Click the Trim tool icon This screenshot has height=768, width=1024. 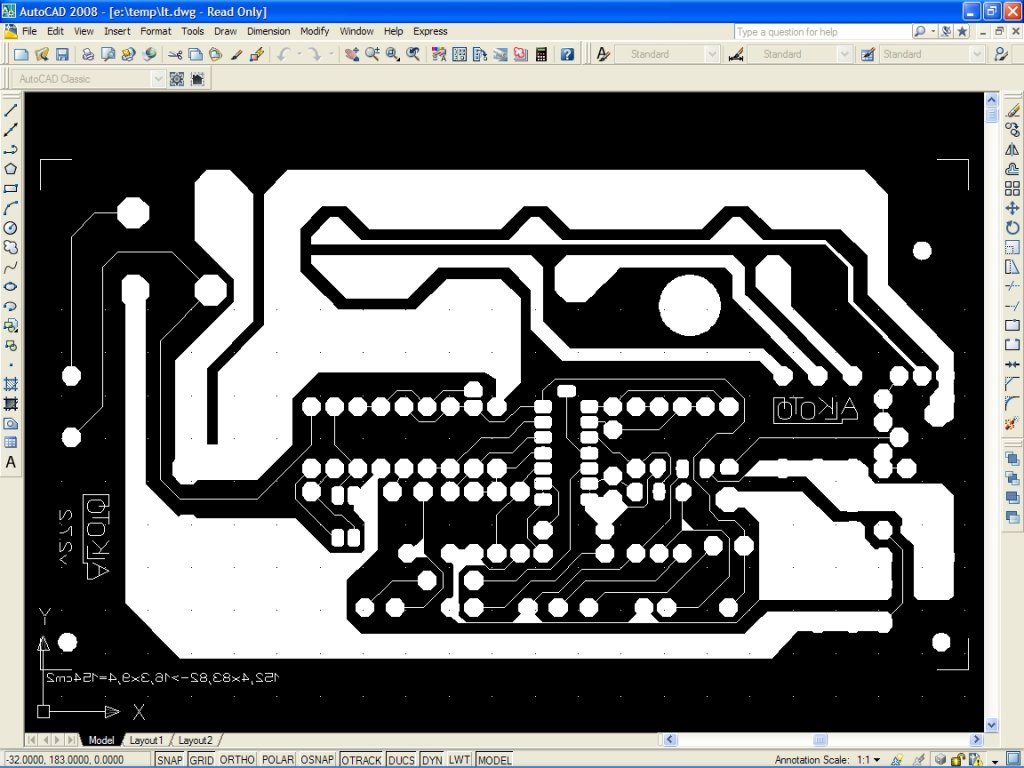pyautogui.click(x=1012, y=286)
